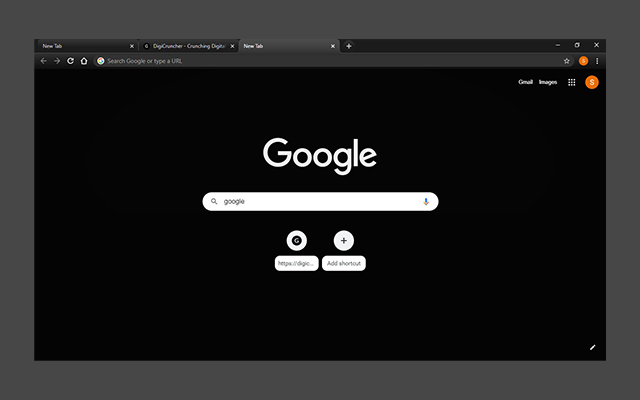Minimize the Chrome window
This screenshot has height=400, width=640.
tap(558, 45)
